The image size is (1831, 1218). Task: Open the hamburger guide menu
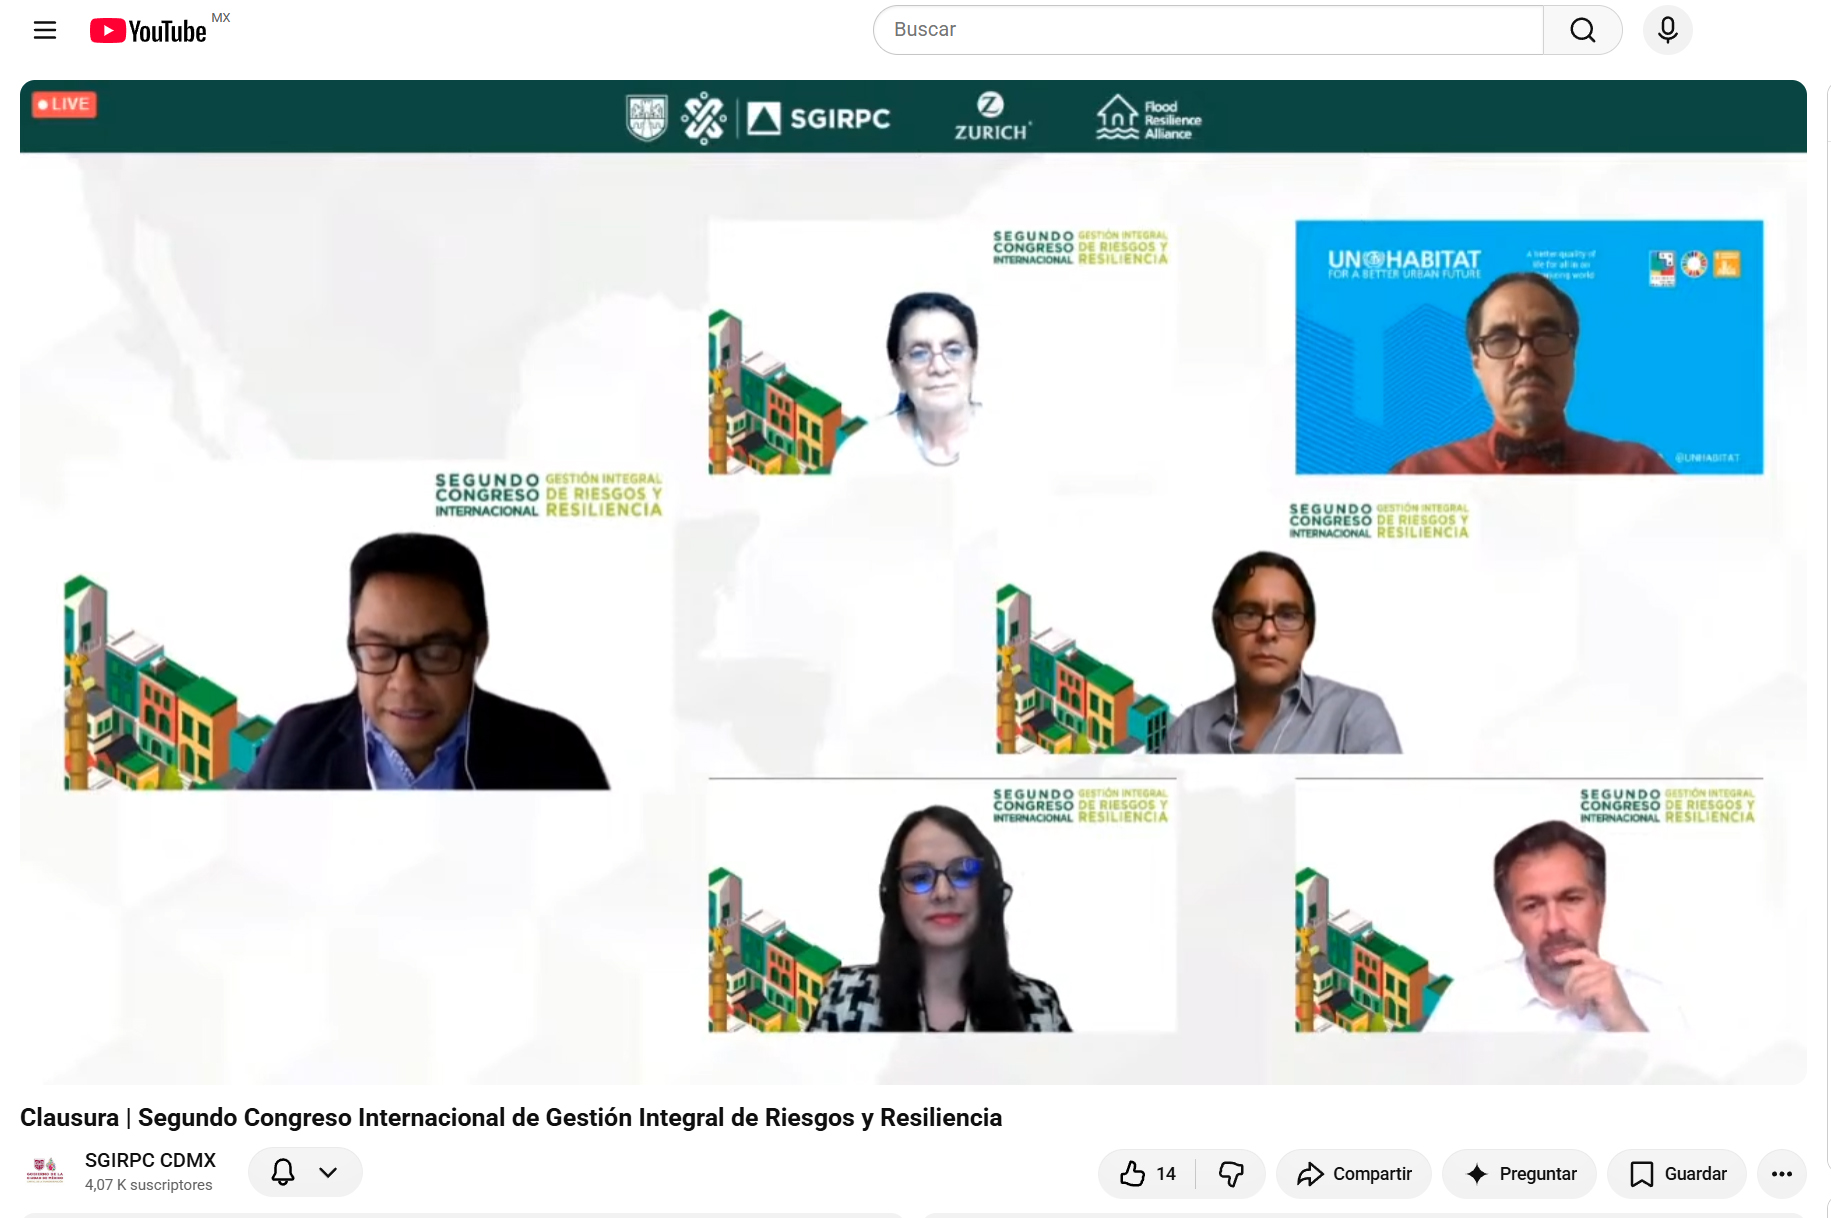coord(45,30)
